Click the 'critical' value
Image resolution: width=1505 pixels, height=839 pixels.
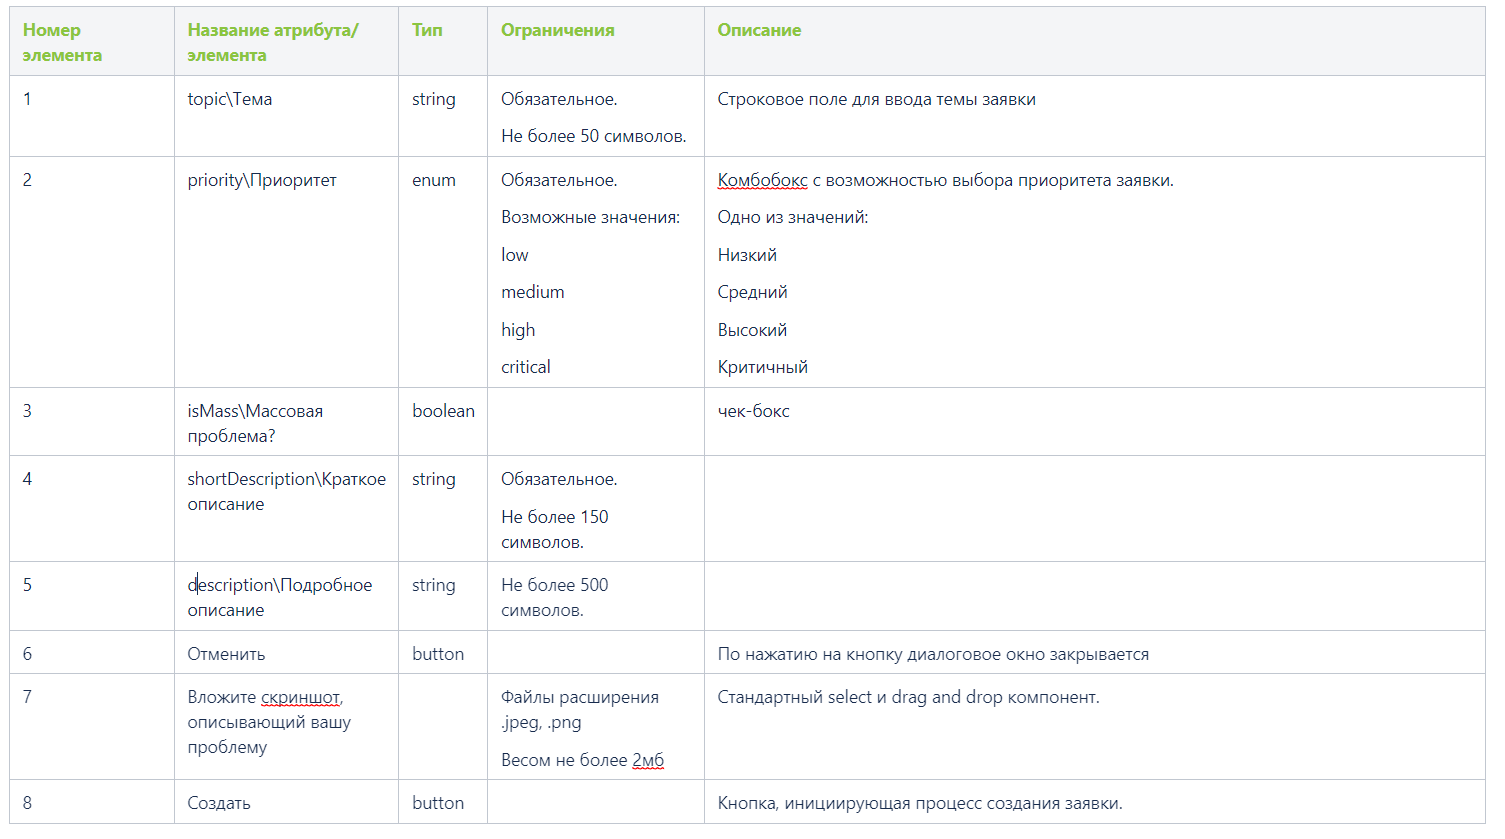[526, 367]
